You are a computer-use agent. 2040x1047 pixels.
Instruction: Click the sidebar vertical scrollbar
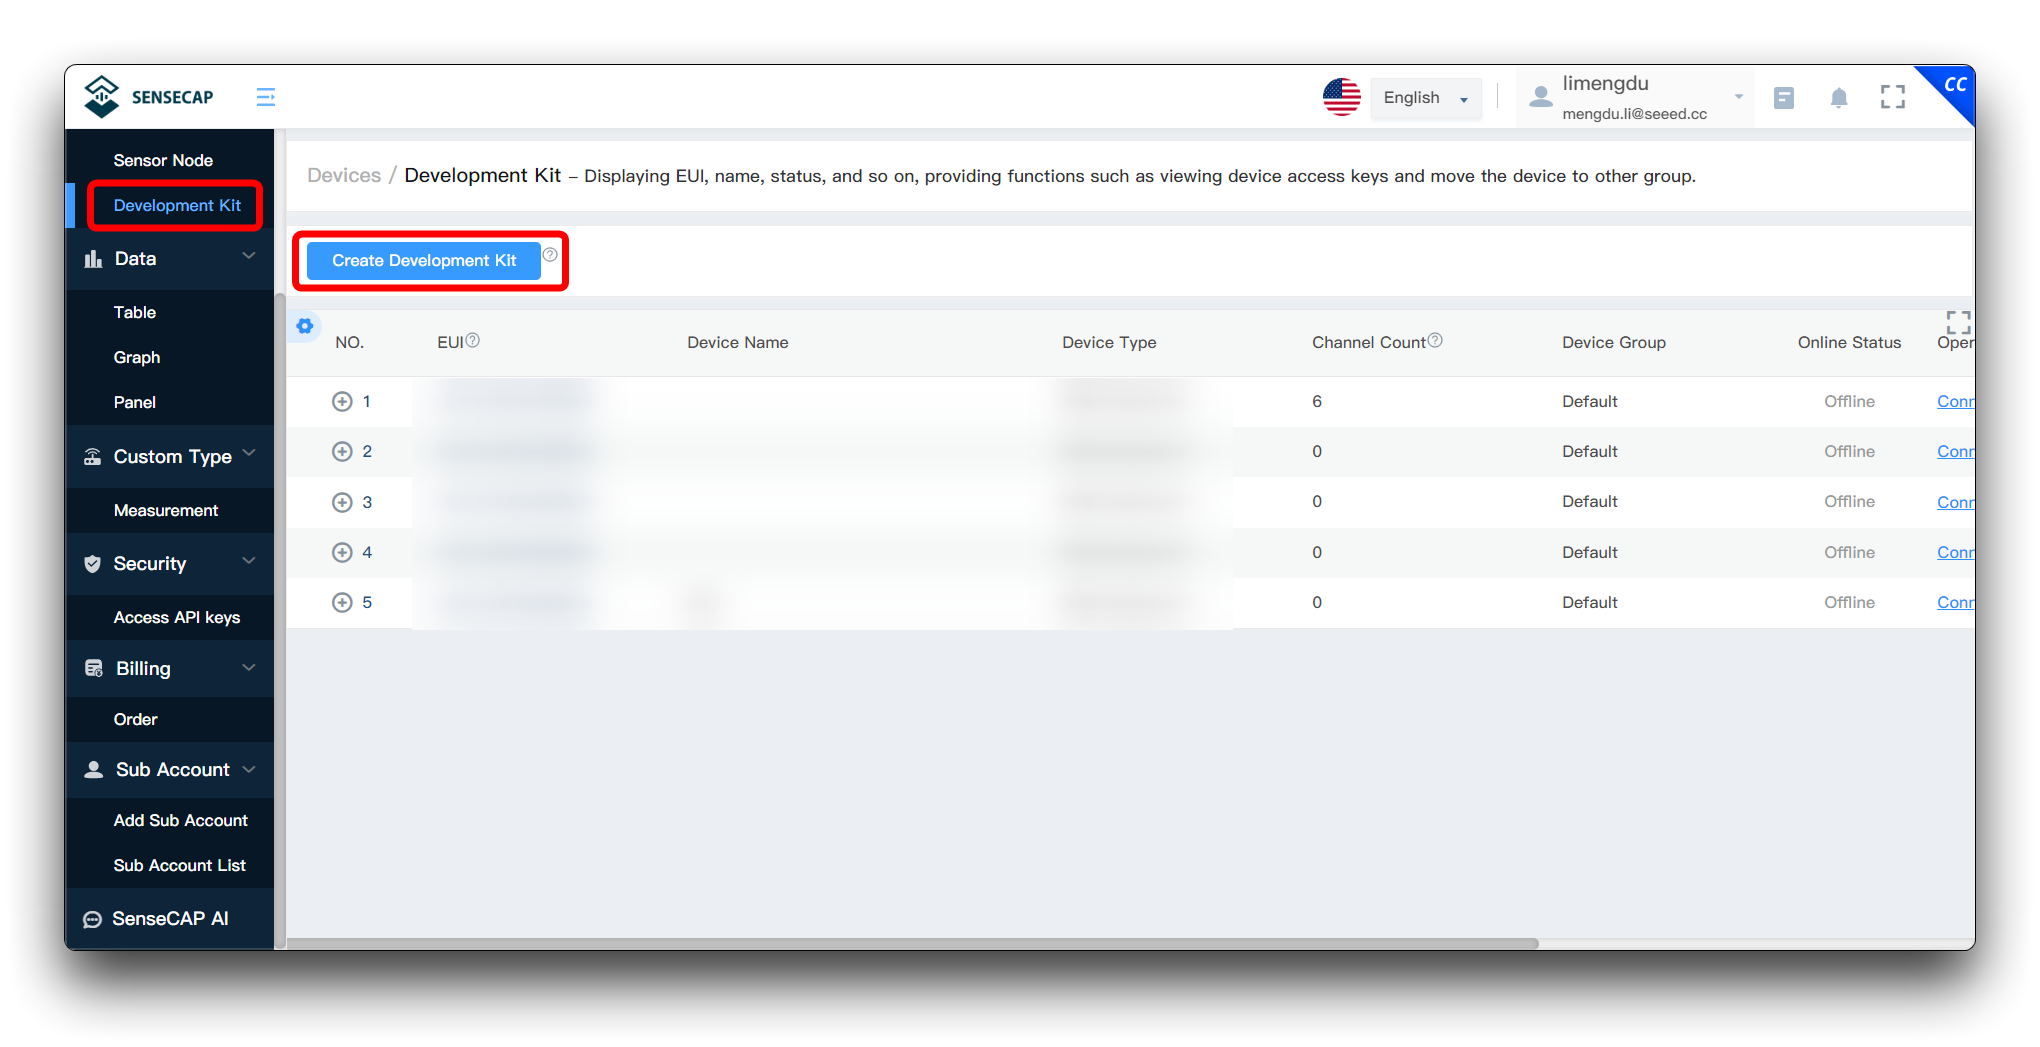tap(280, 620)
